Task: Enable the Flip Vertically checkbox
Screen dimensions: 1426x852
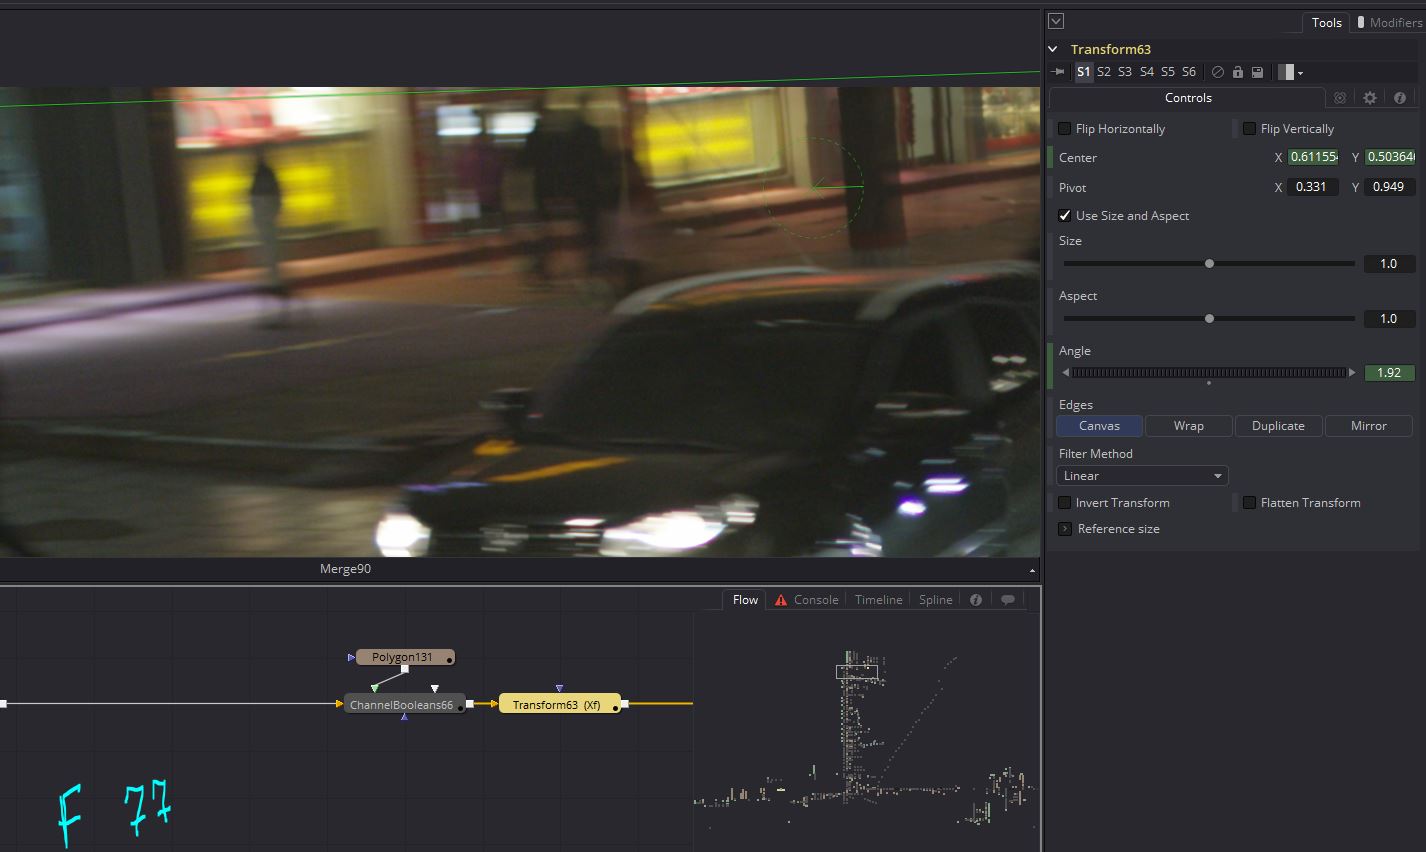Action: coord(1249,129)
